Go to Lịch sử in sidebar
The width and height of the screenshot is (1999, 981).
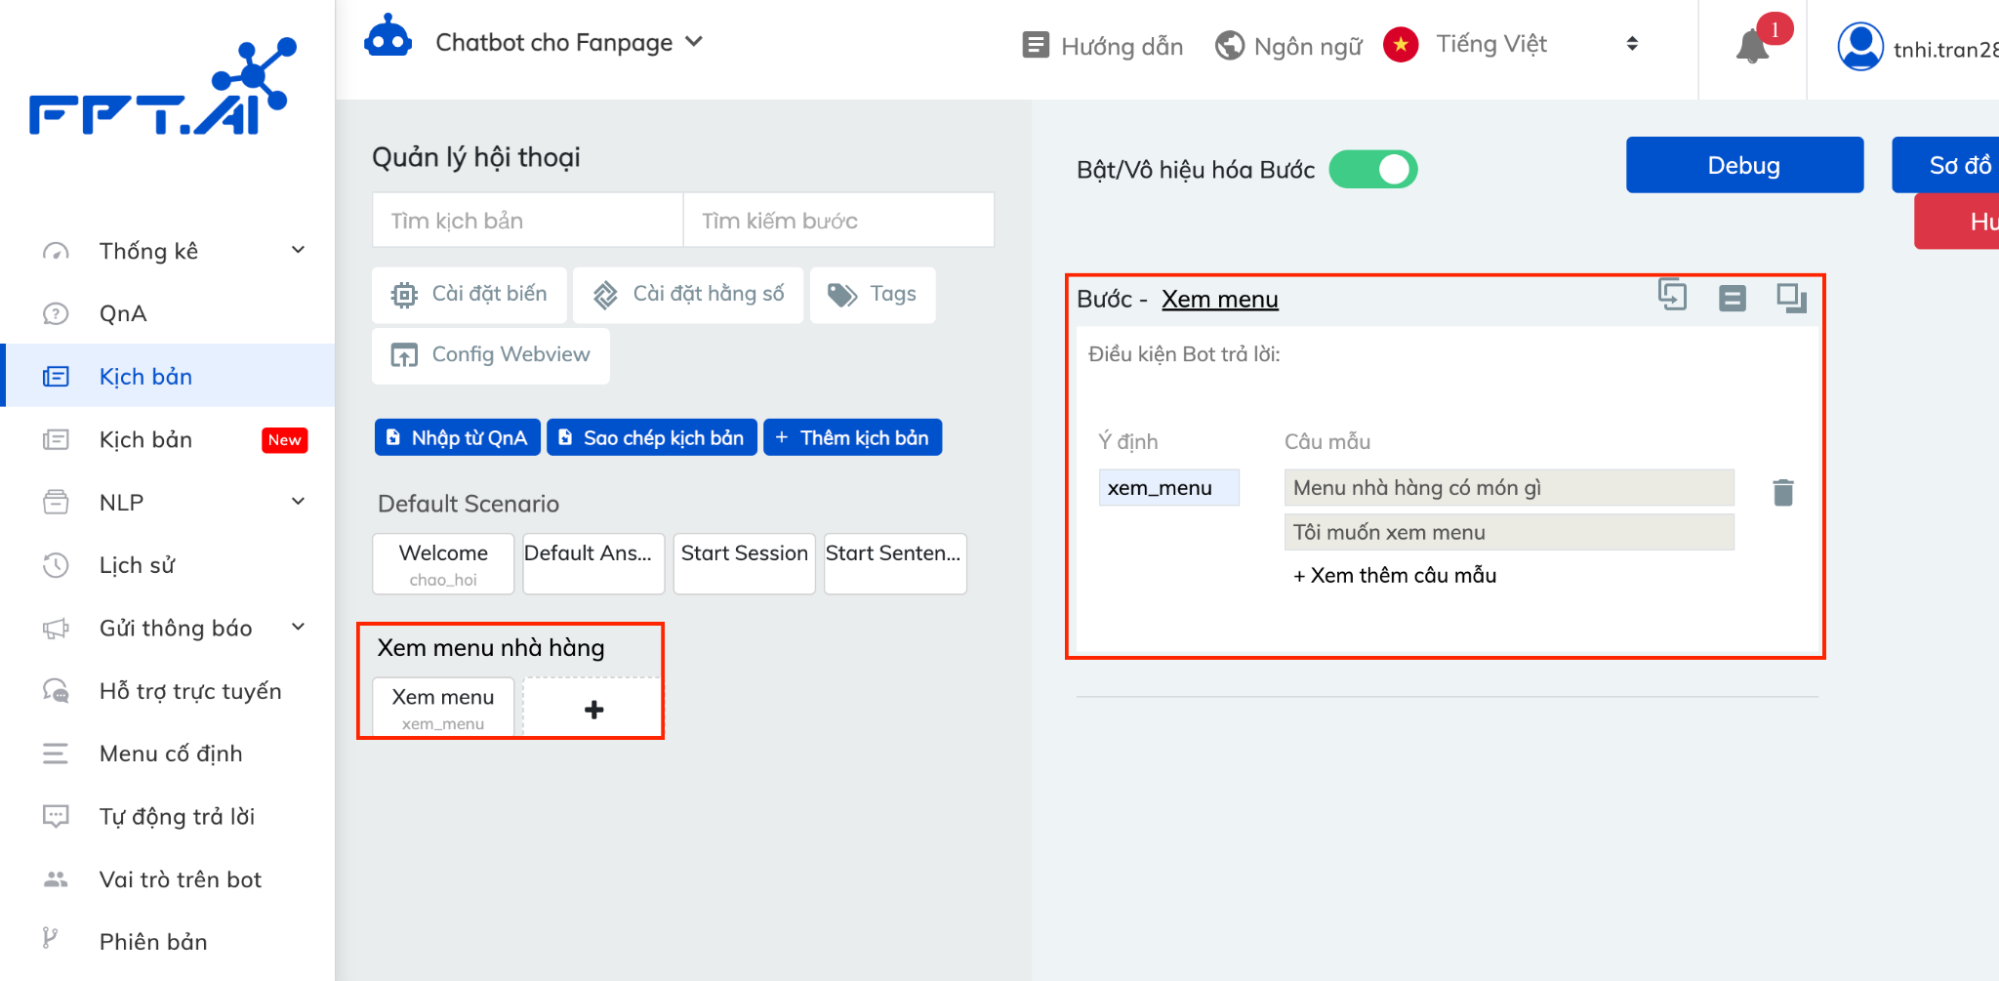pyautogui.click(x=137, y=565)
